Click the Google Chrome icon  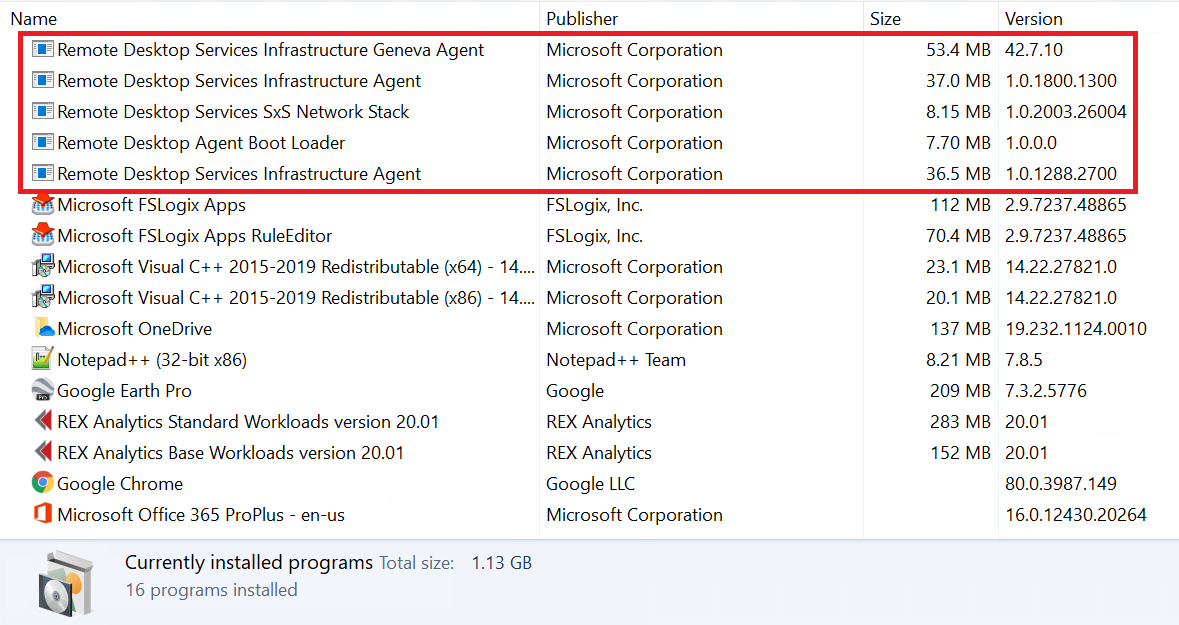(x=43, y=483)
